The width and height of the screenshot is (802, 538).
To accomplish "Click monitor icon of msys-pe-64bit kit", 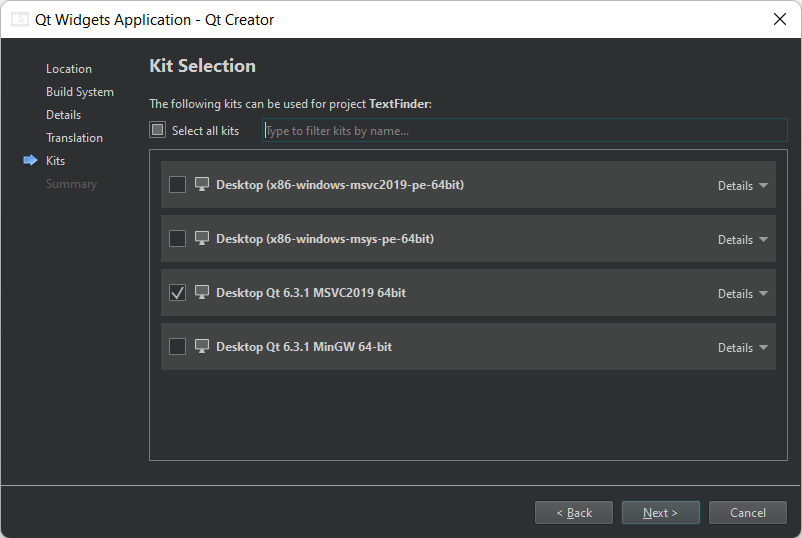I will click(202, 239).
